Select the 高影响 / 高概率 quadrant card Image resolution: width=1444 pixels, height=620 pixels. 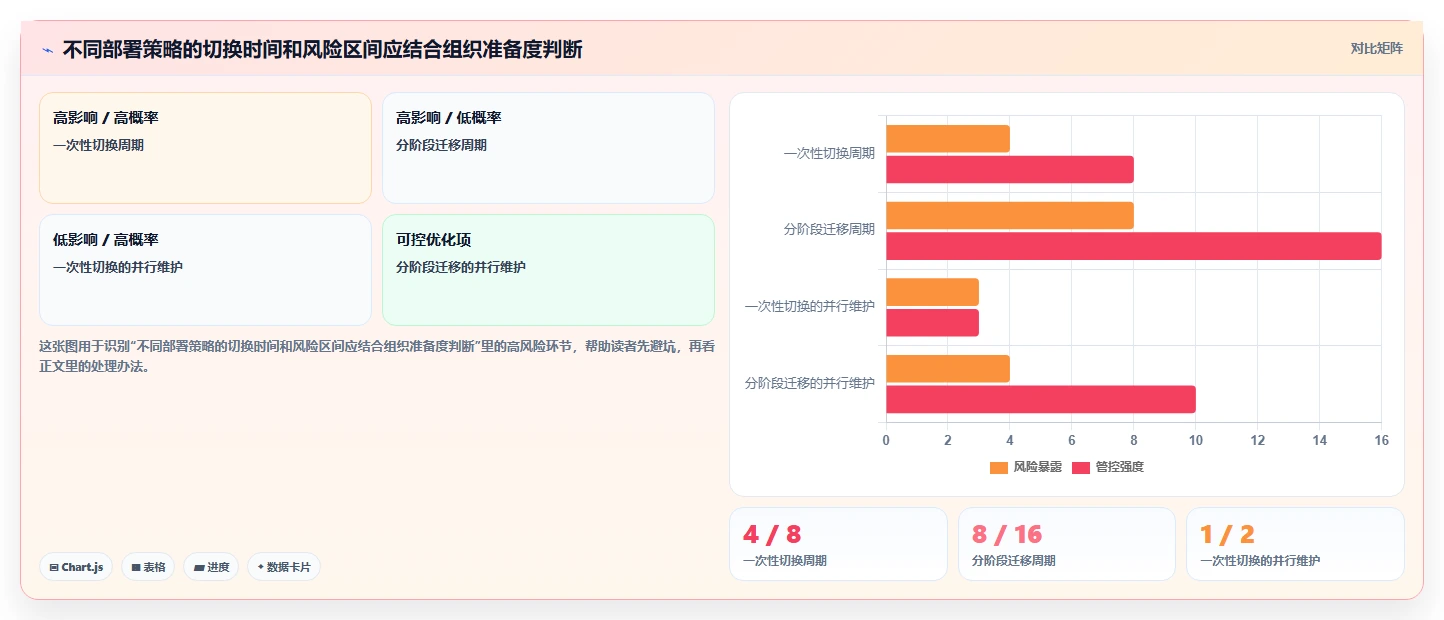[205, 148]
